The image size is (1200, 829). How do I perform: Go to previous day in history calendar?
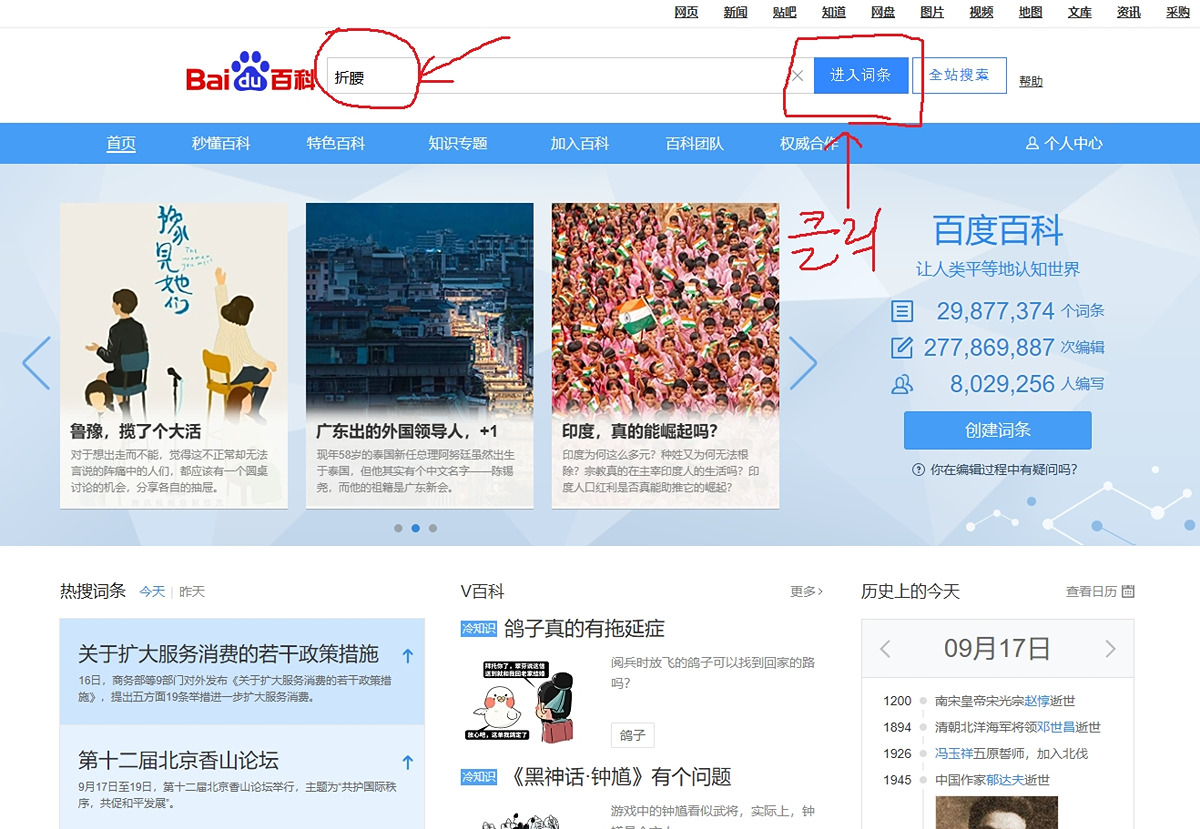coord(885,649)
